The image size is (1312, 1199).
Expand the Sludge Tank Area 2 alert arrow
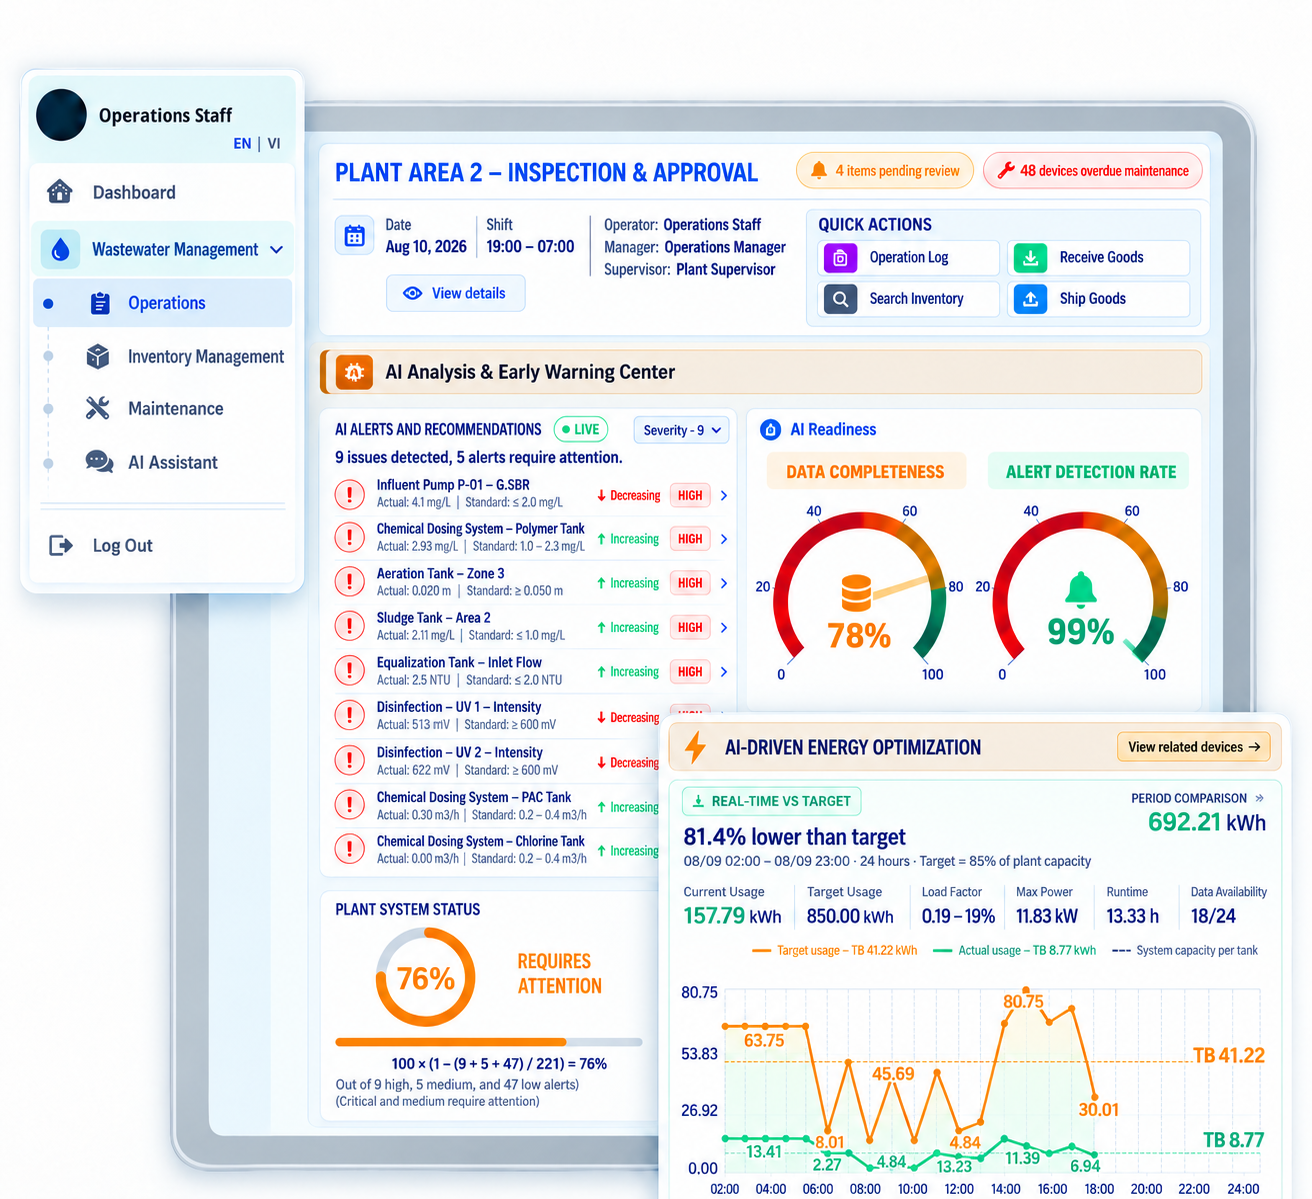tap(724, 628)
